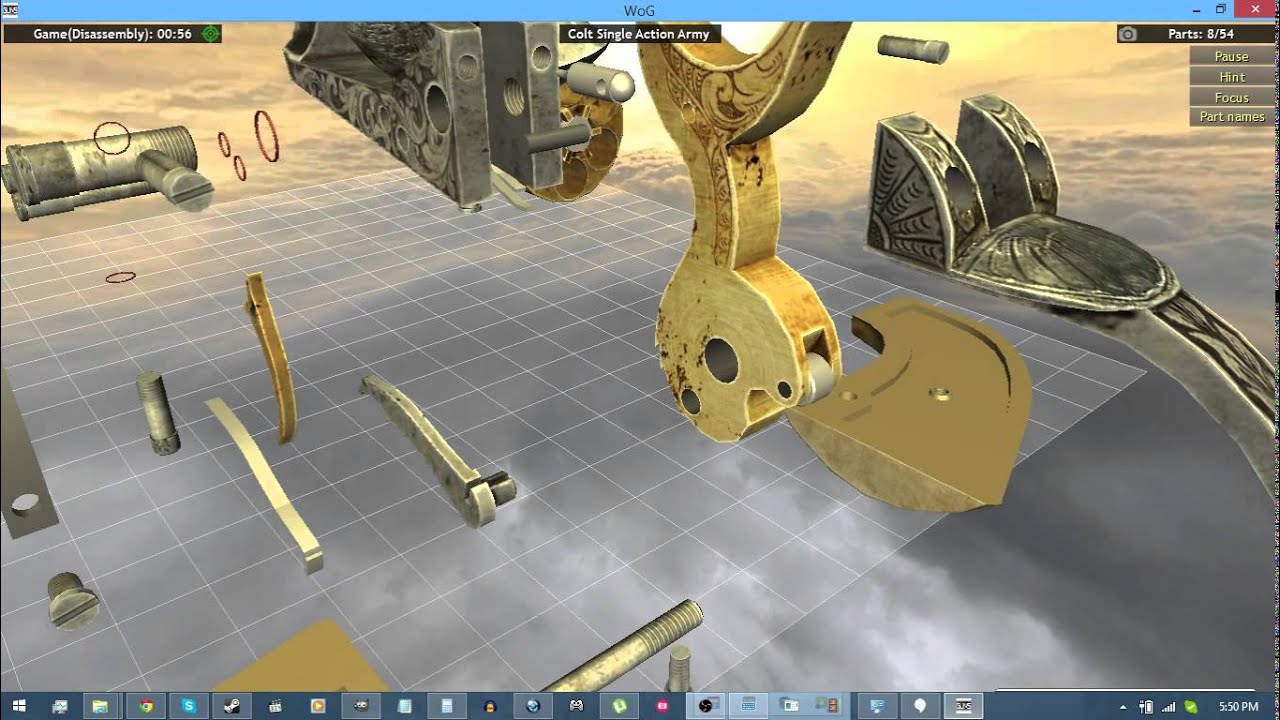Click the Game(Disassembly) timer label
The image size is (1280, 720).
tap(112, 34)
